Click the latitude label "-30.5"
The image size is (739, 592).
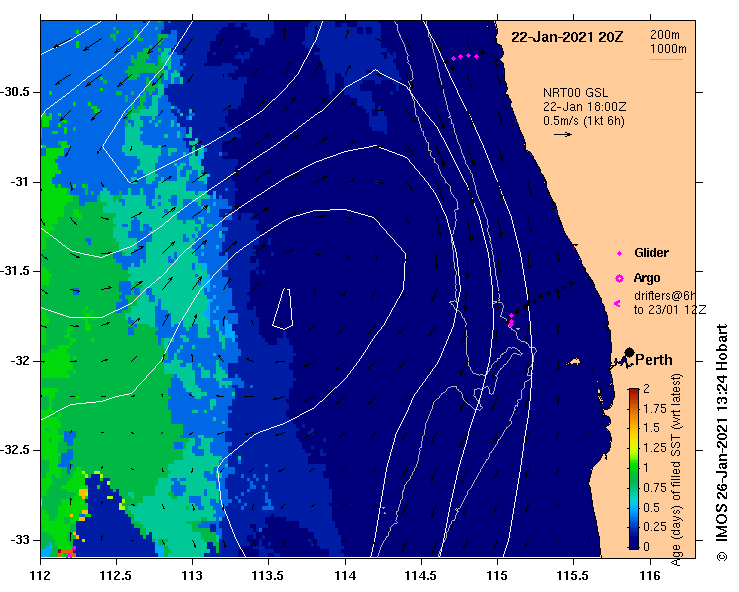tap(16, 92)
